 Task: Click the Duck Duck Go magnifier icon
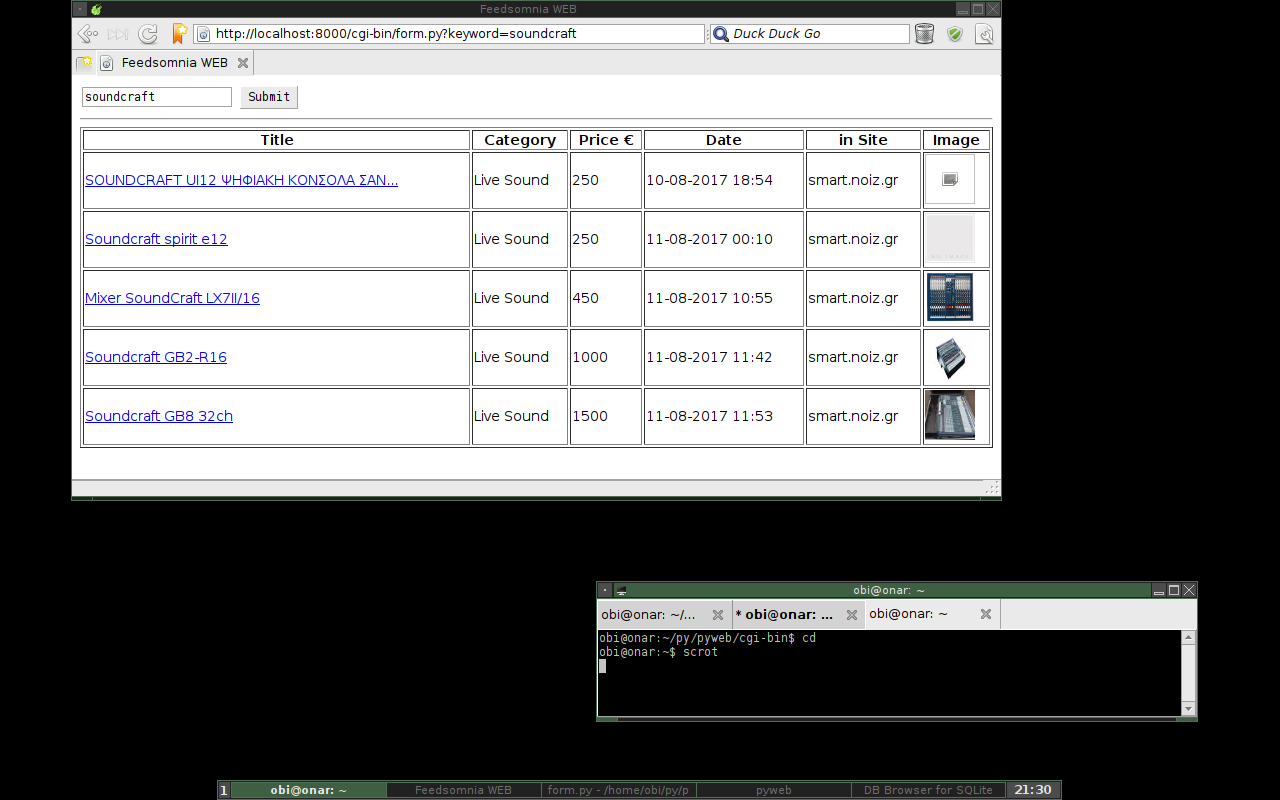pos(721,34)
